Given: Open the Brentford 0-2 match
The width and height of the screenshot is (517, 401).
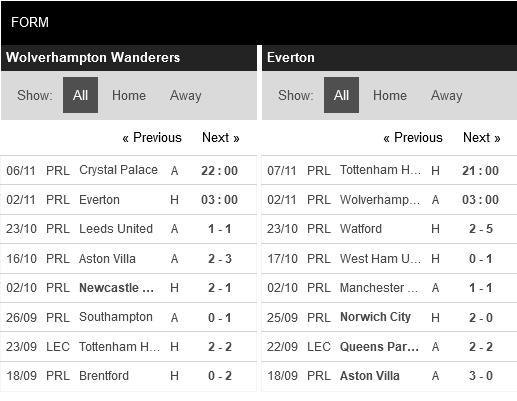Looking at the screenshot, I should coord(128,376).
